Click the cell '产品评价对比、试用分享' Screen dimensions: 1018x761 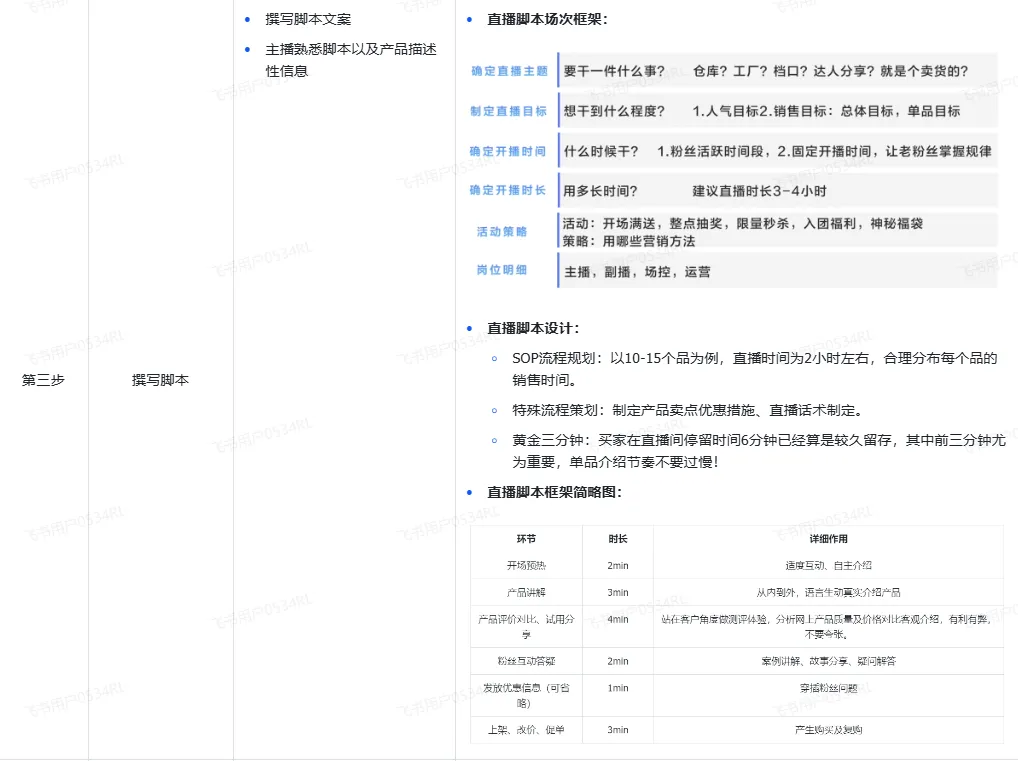pyautogui.click(x=527, y=627)
